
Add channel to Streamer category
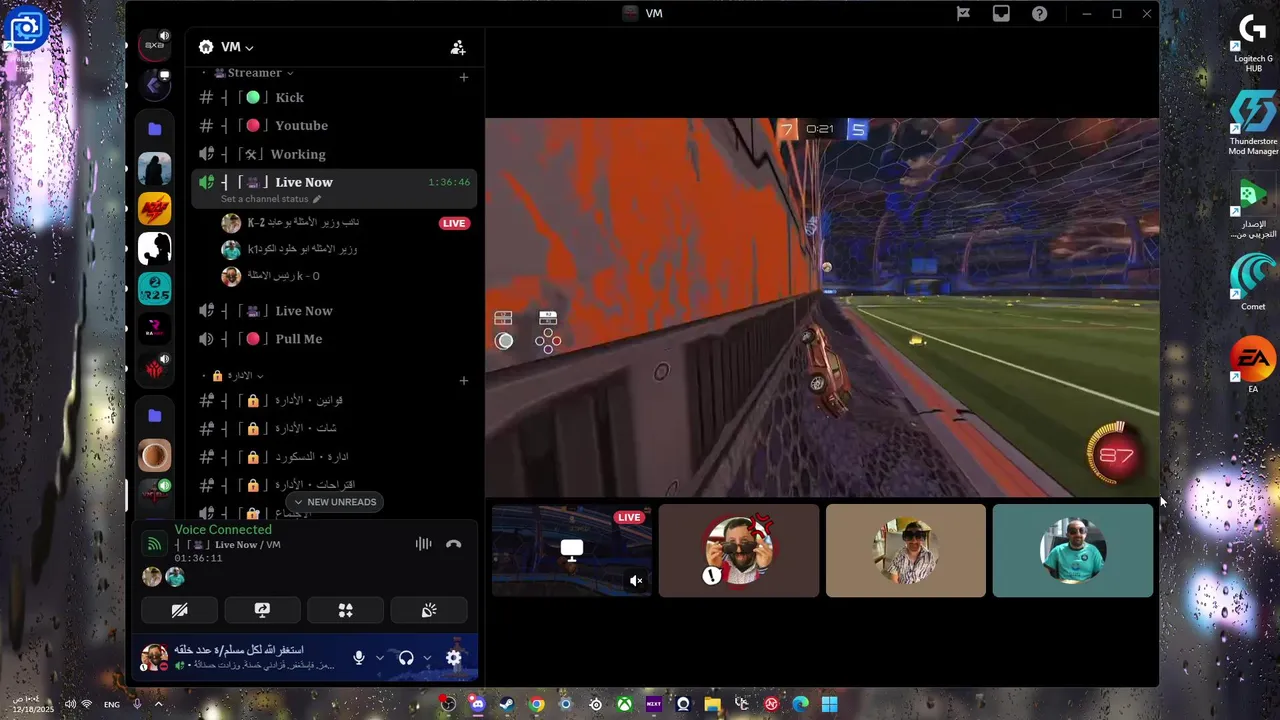pyautogui.click(x=463, y=78)
